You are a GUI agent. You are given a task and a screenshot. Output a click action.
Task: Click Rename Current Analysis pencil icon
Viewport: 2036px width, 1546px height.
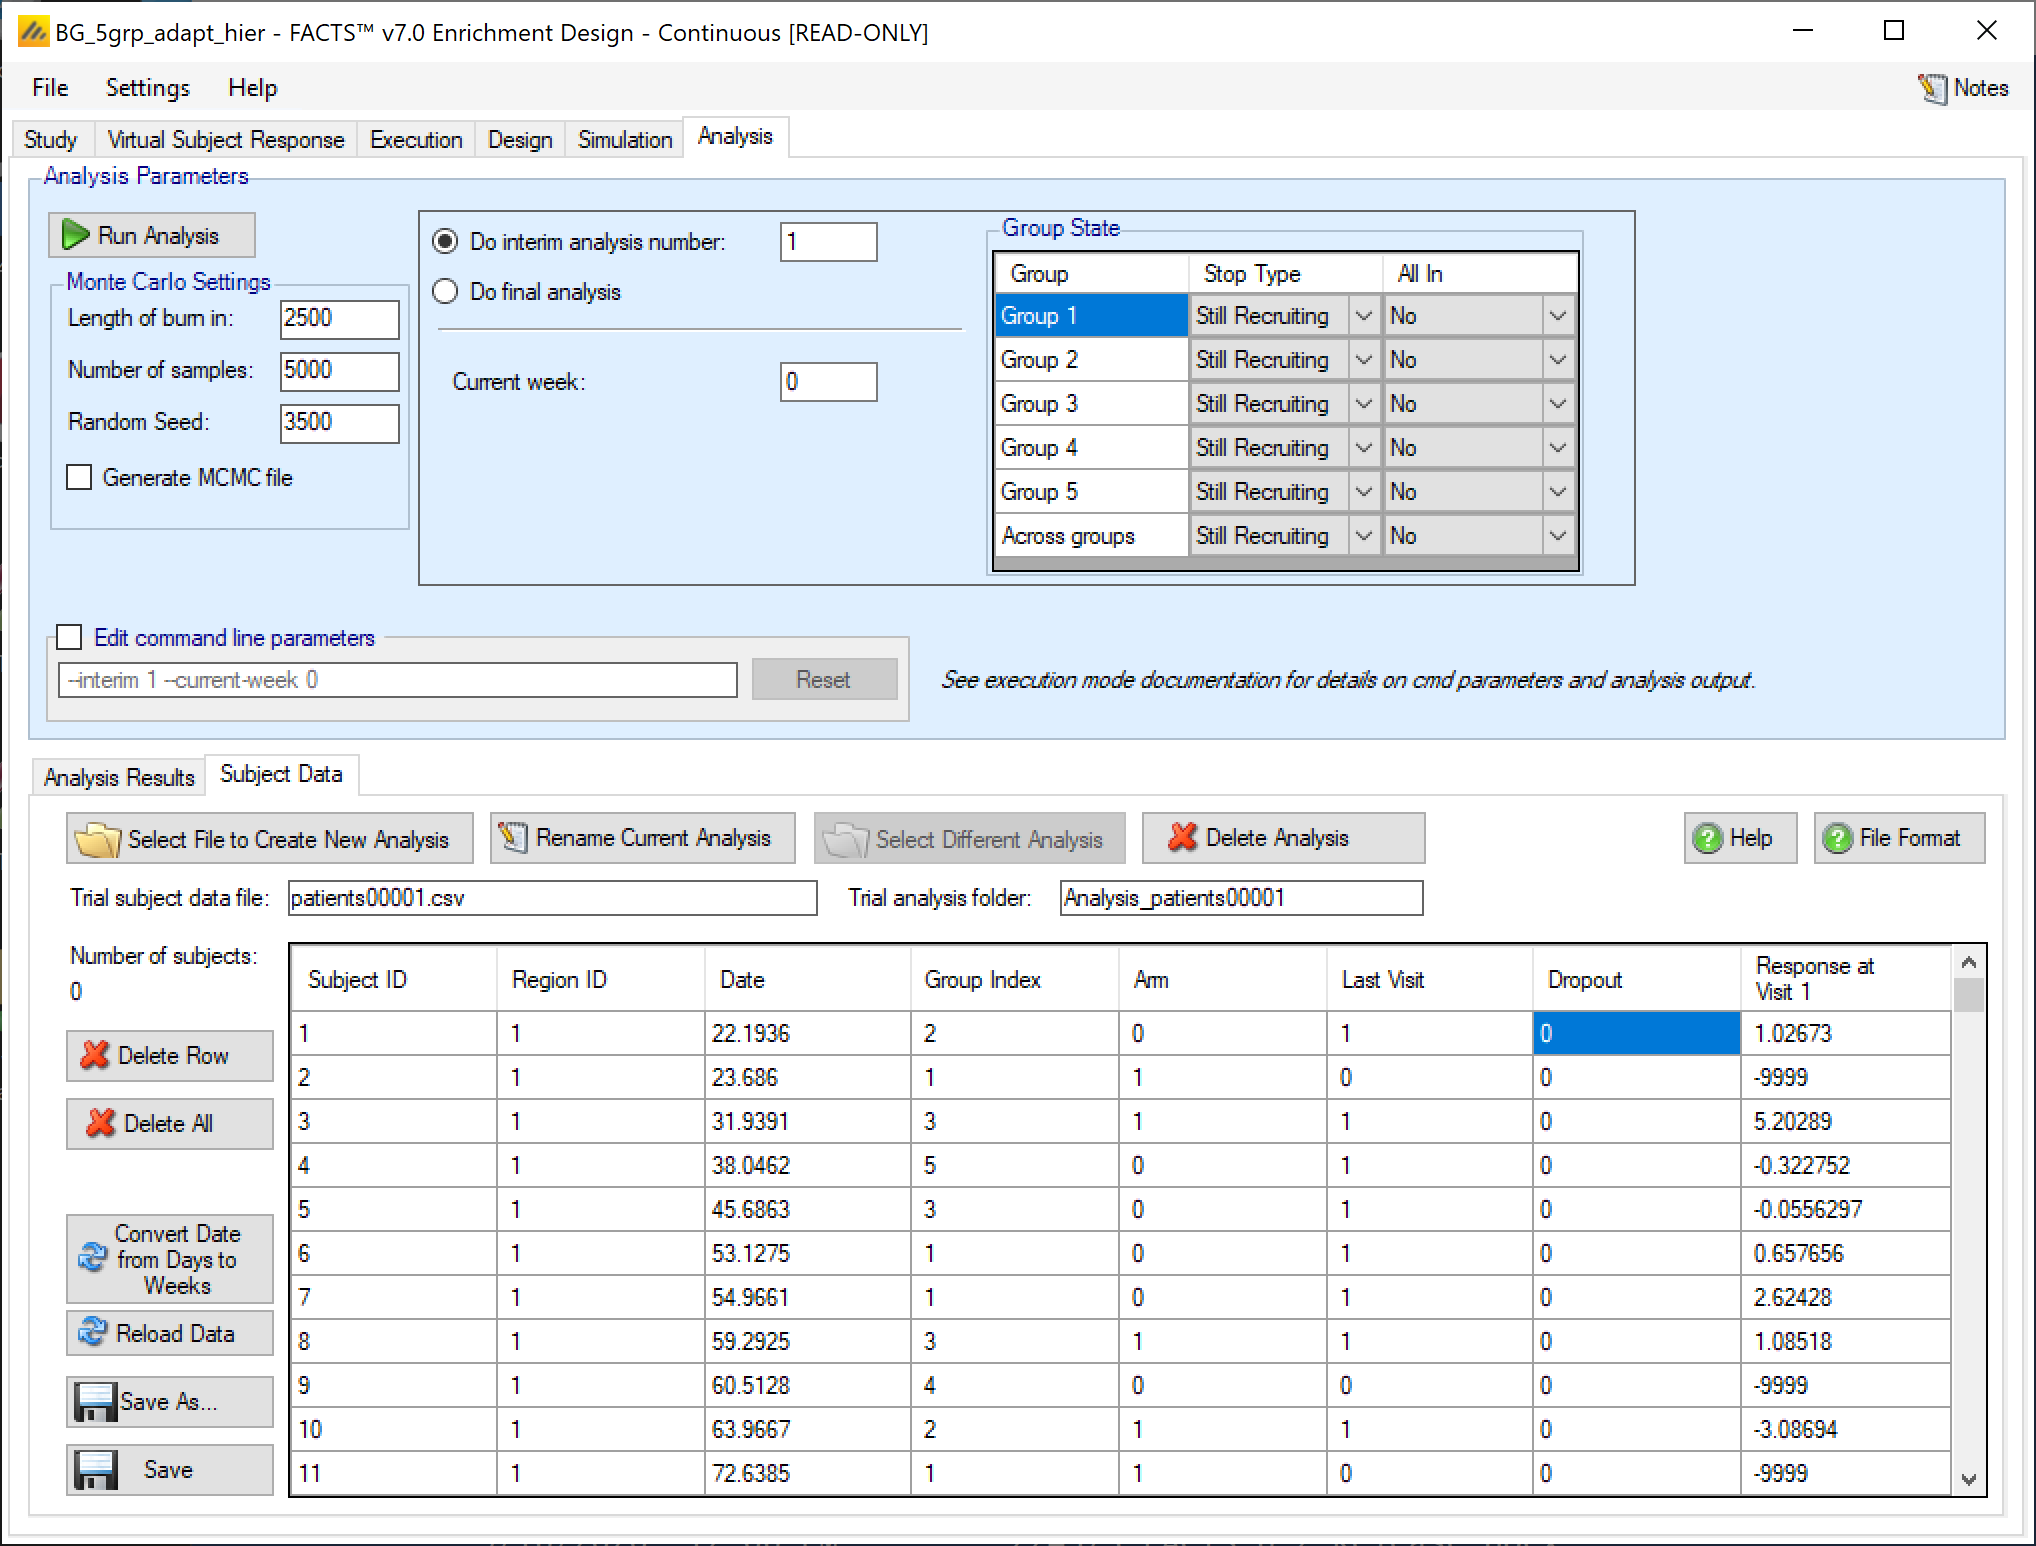coord(513,838)
